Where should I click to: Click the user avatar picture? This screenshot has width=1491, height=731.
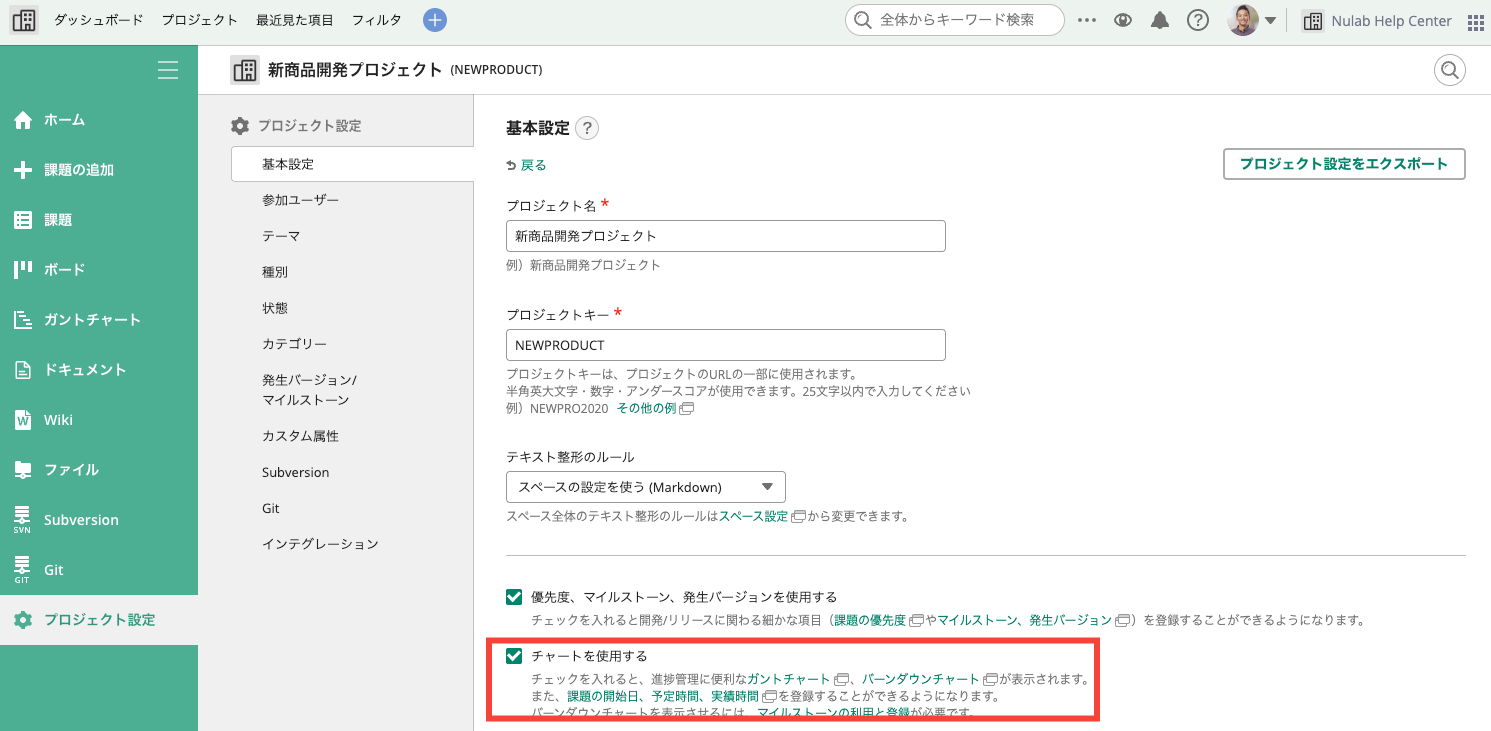click(x=1243, y=20)
